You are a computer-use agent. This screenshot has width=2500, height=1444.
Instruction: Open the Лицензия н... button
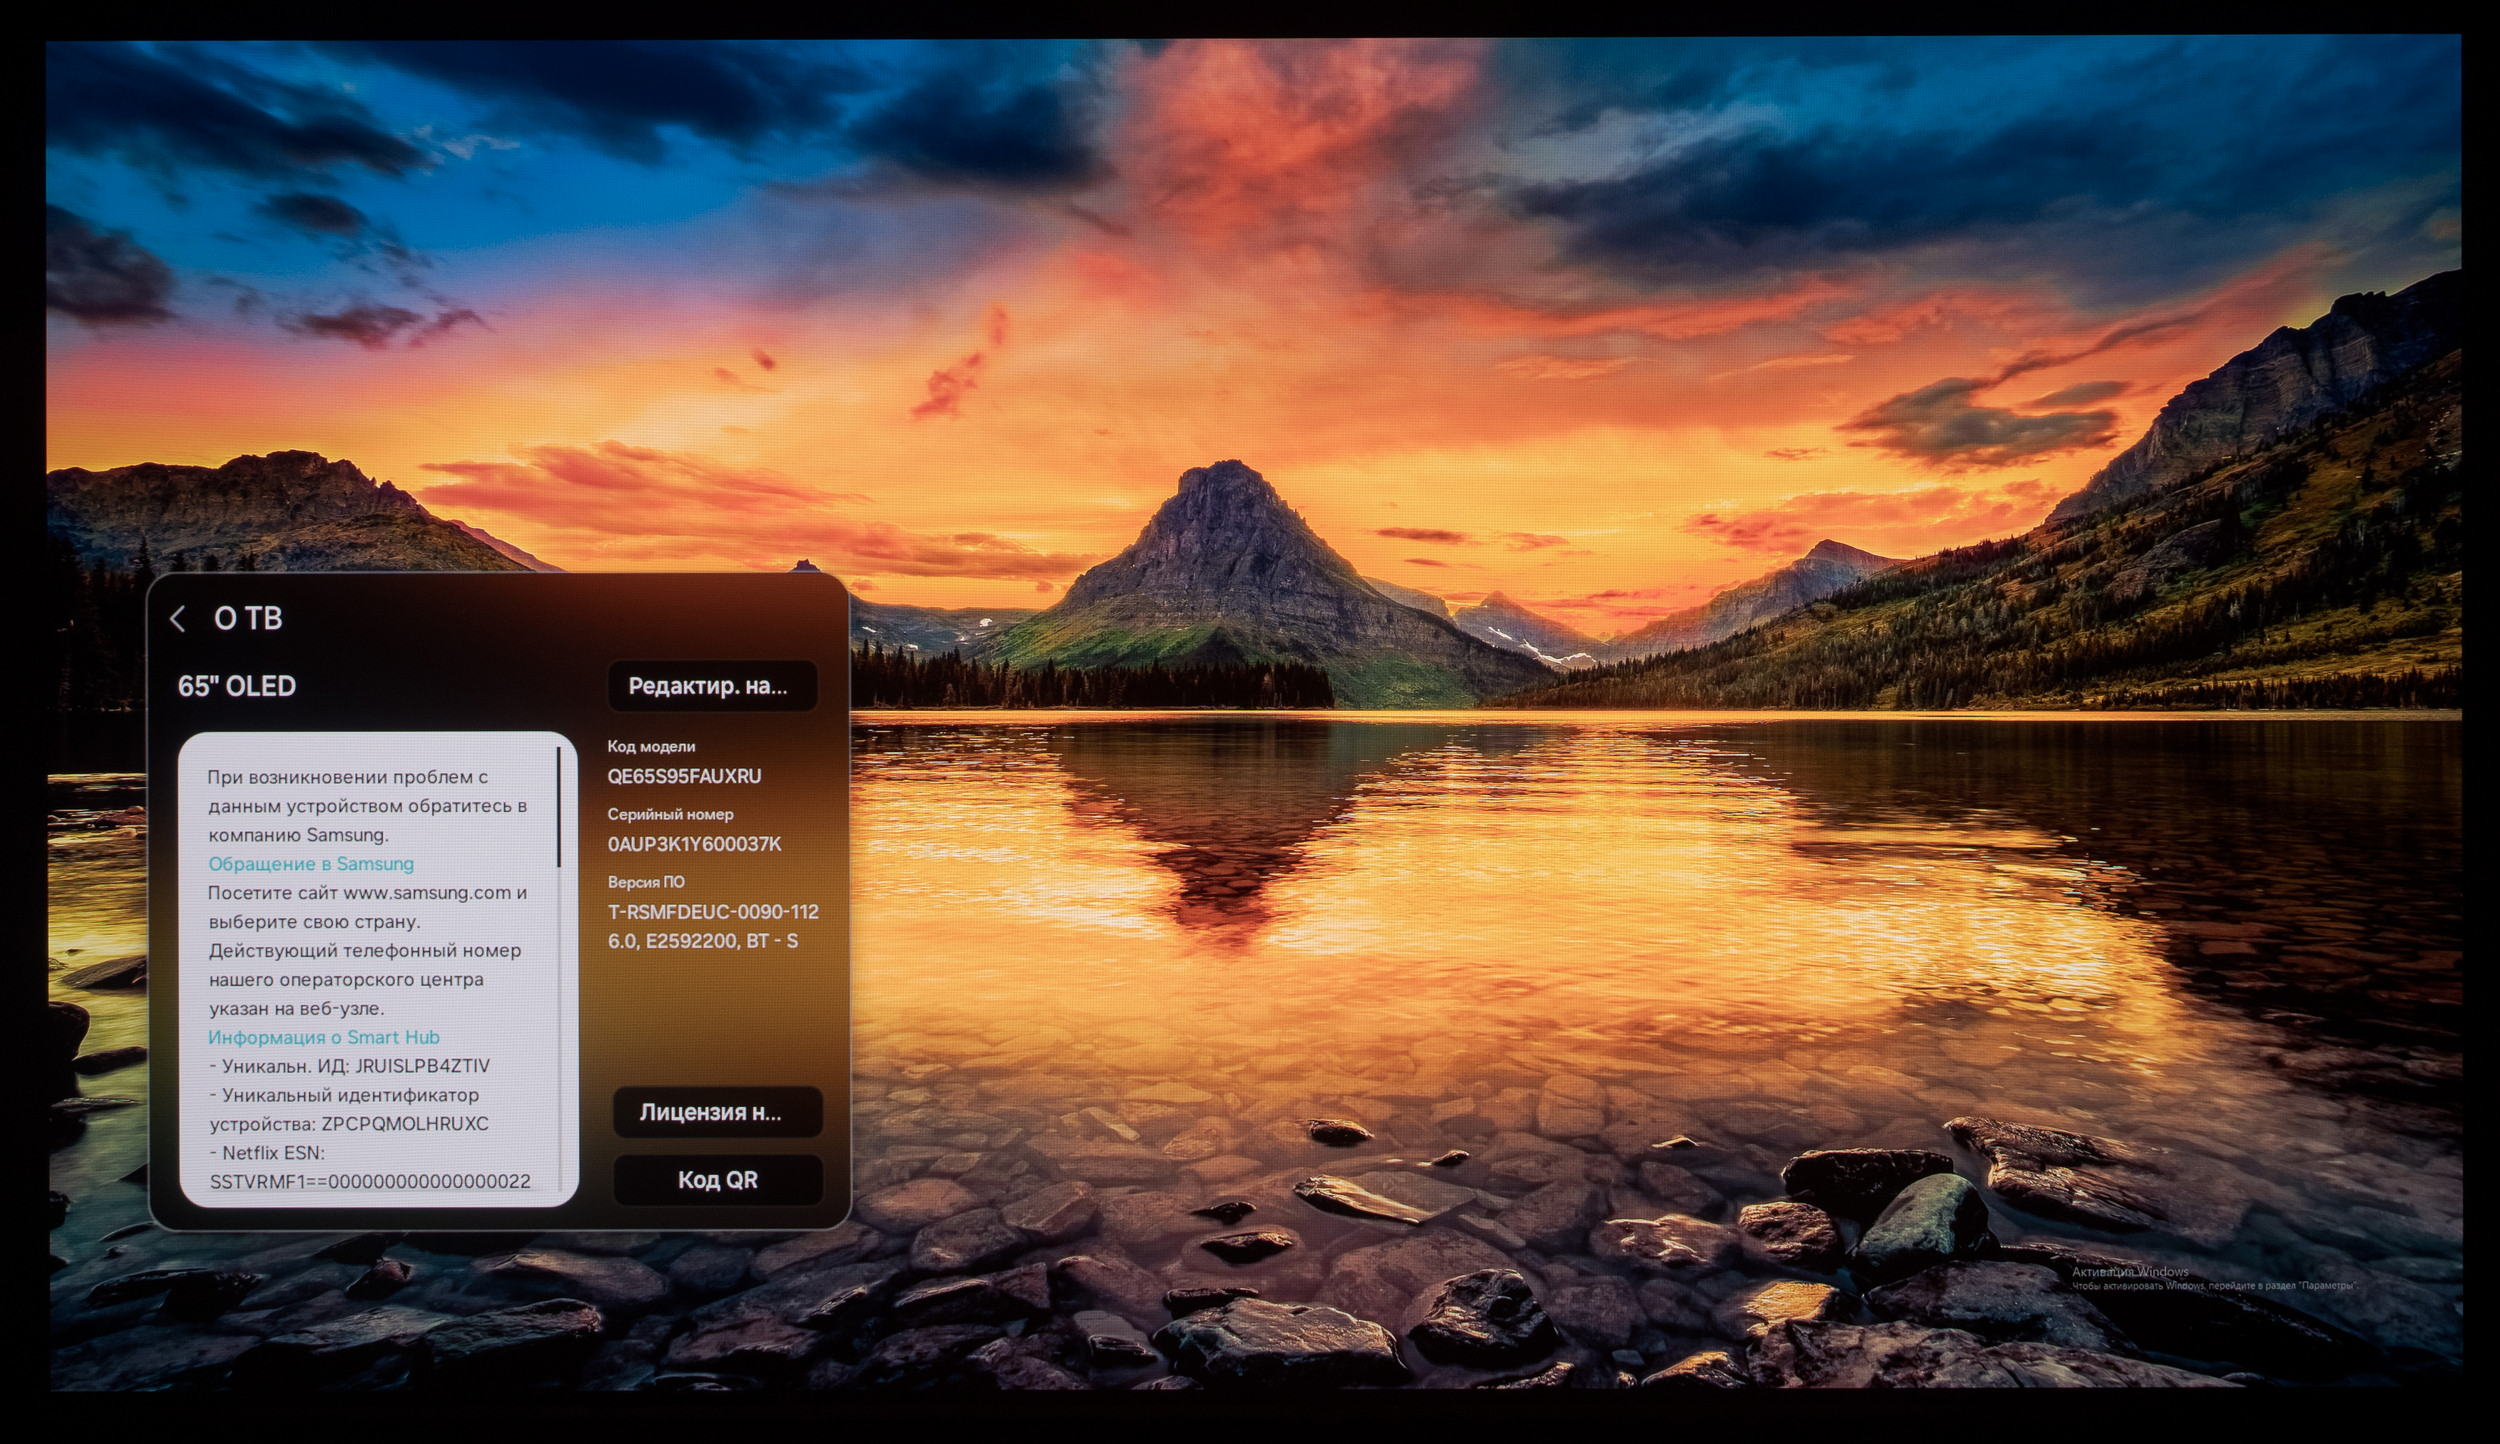[716, 1112]
